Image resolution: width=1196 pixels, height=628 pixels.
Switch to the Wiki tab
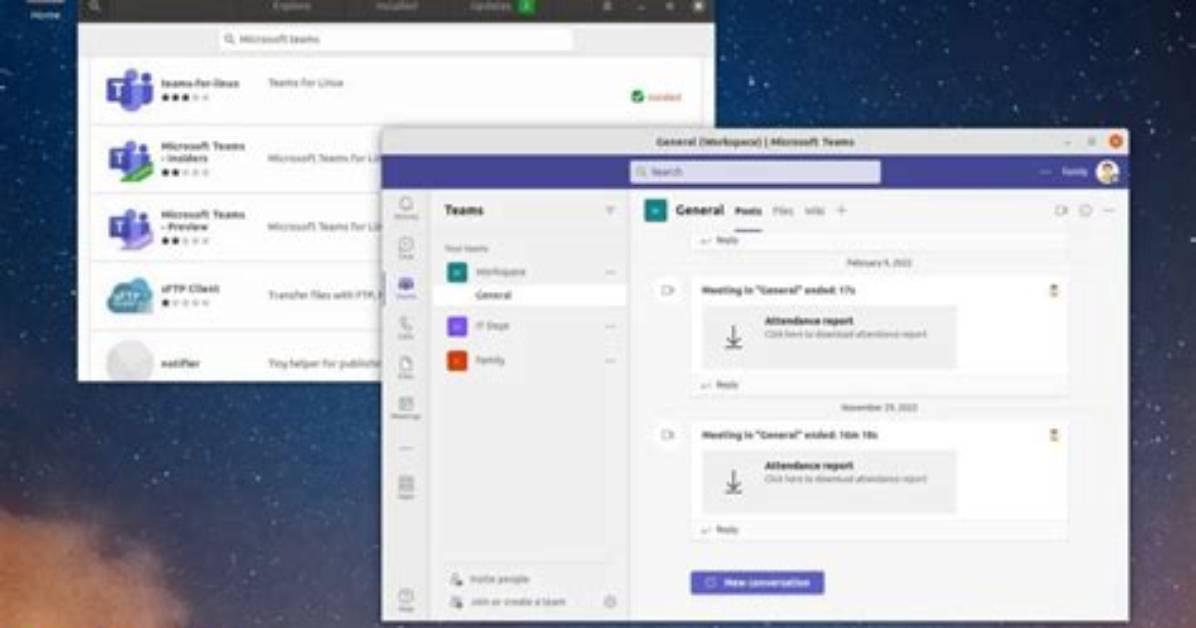pos(815,211)
